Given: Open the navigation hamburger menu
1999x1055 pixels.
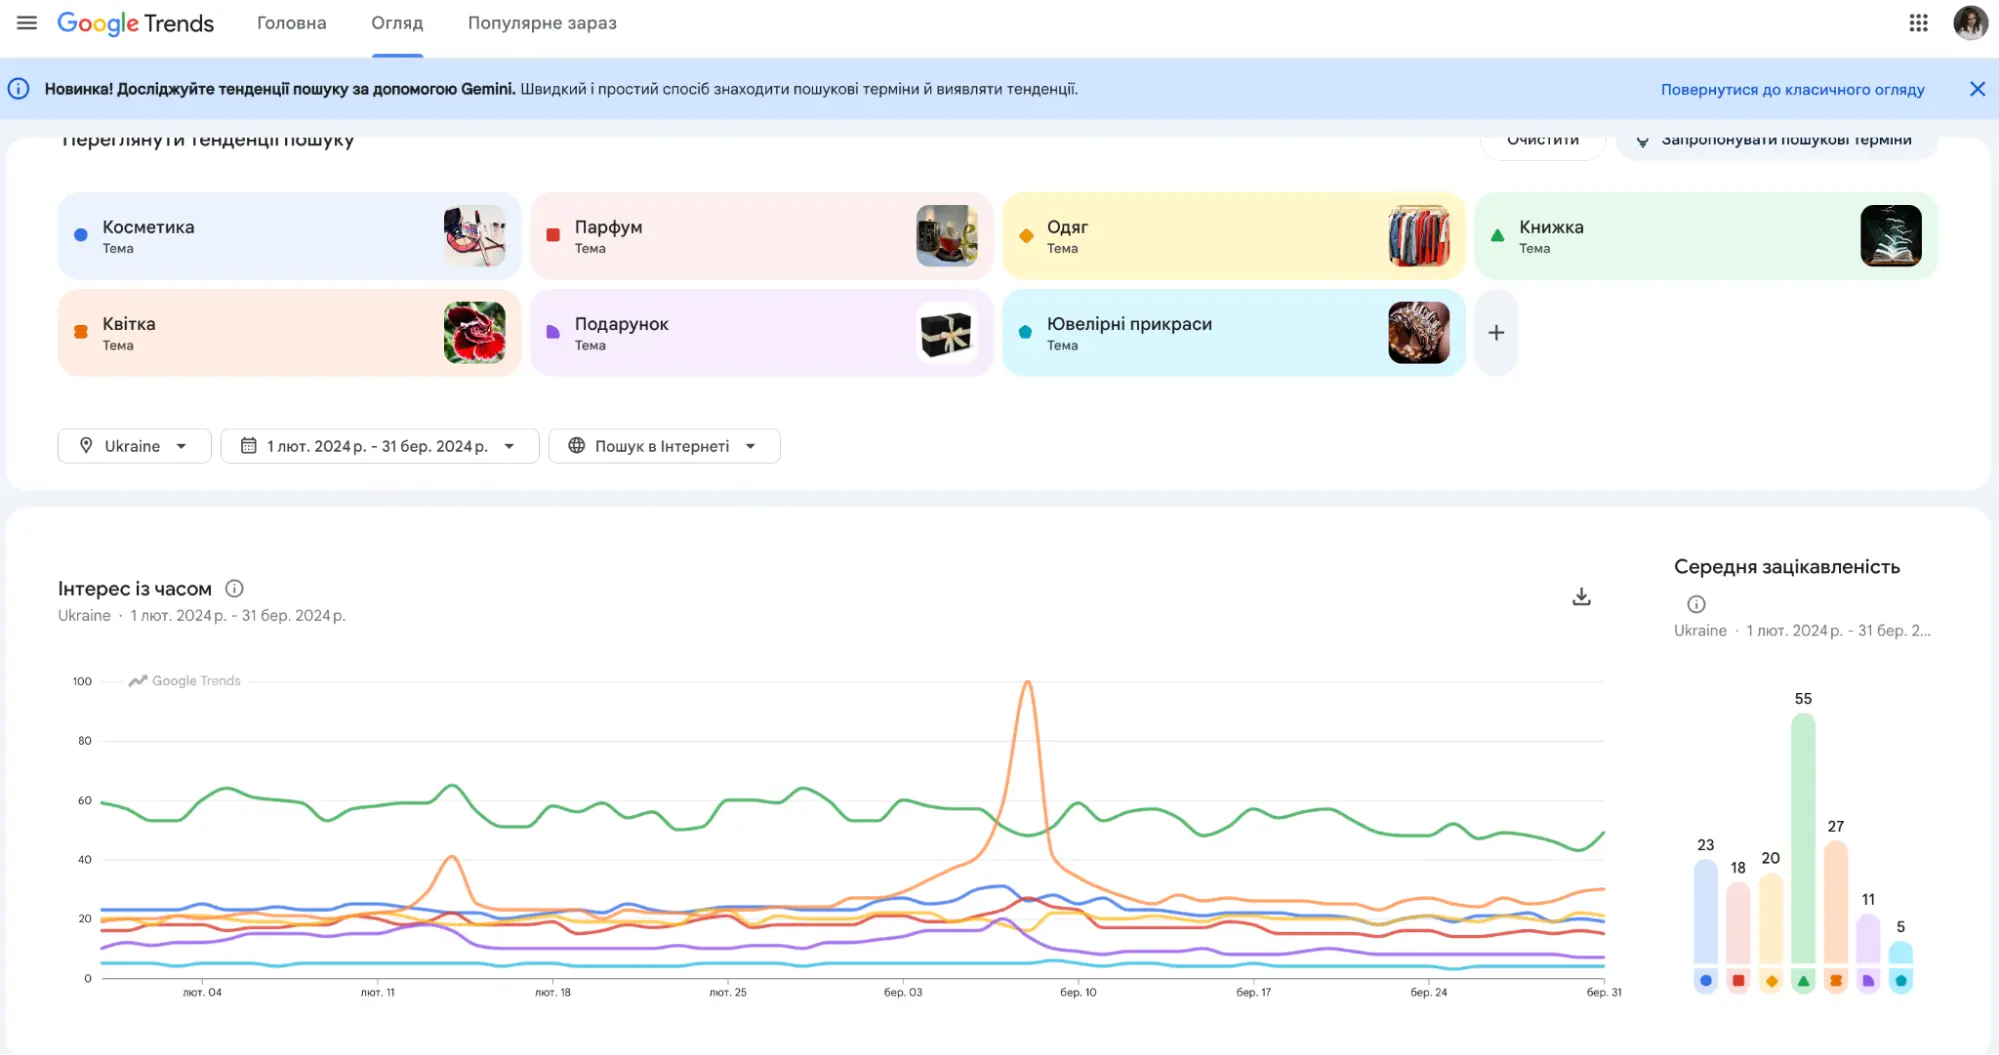Looking at the screenshot, I should click(27, 23).
